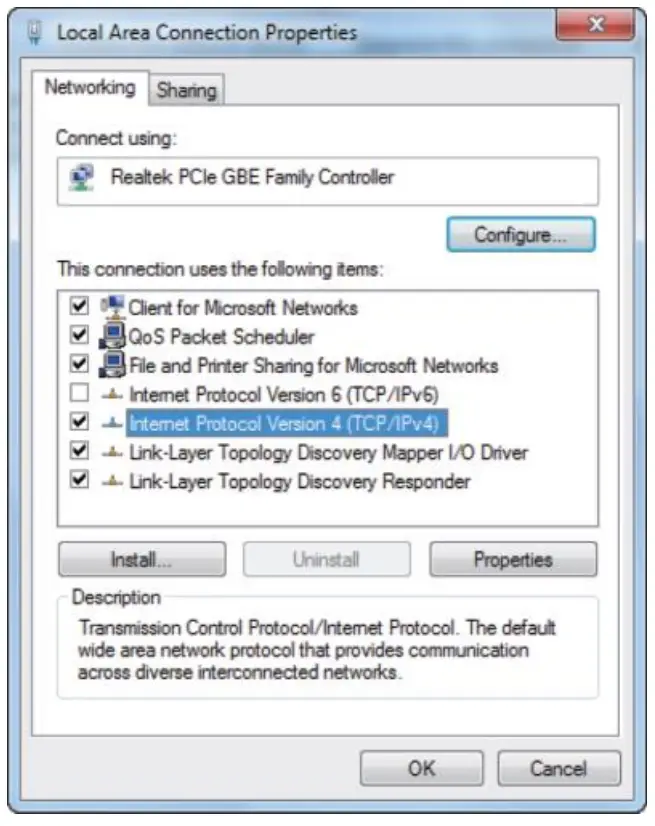Disable the Link-Layer Topology Discovery Responder checkbox

click(x=79, y=479)
